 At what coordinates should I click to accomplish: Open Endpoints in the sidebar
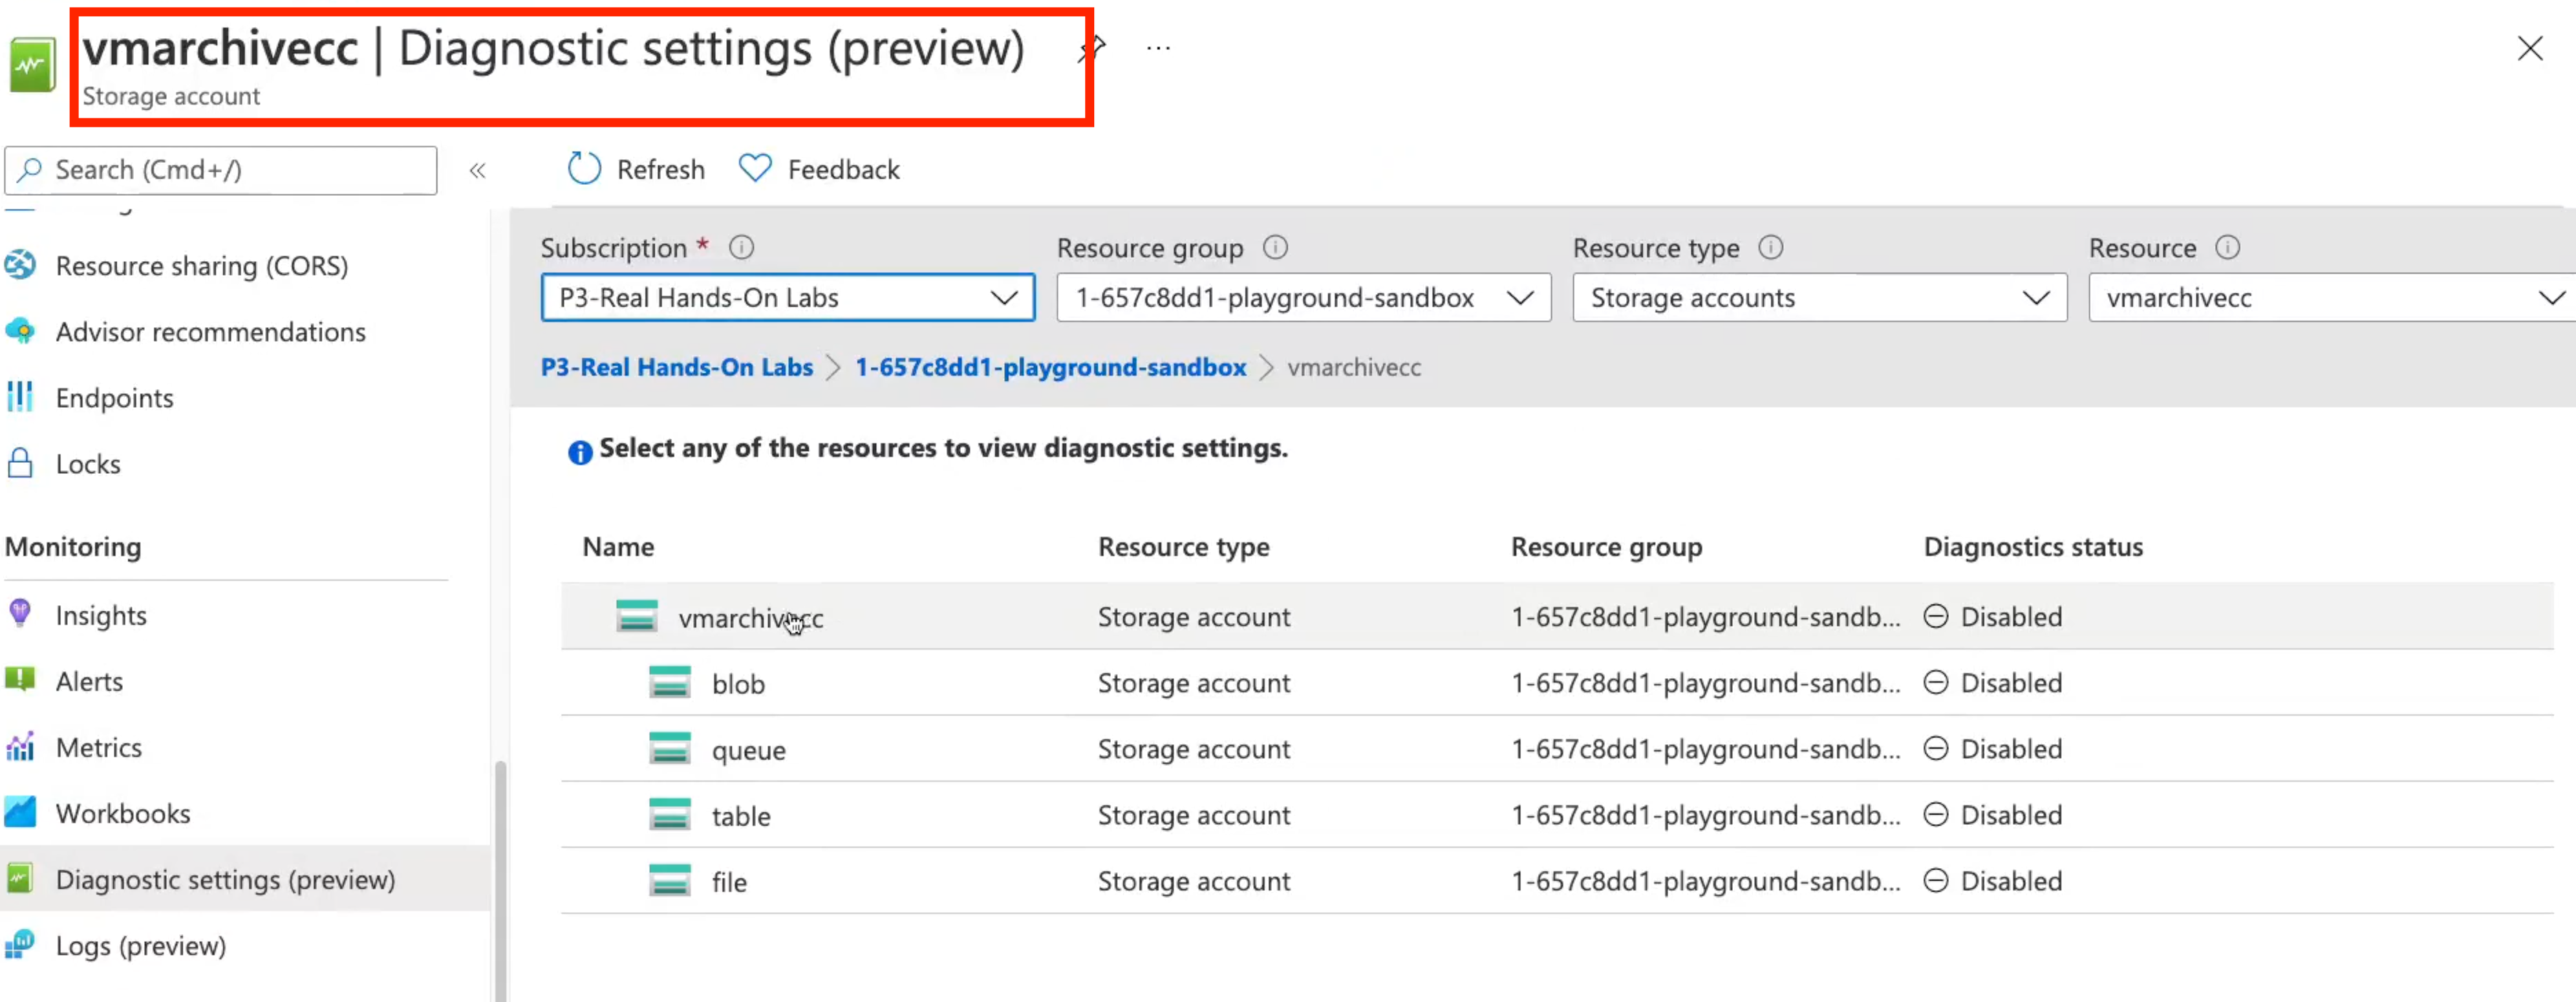pos(115,398)
